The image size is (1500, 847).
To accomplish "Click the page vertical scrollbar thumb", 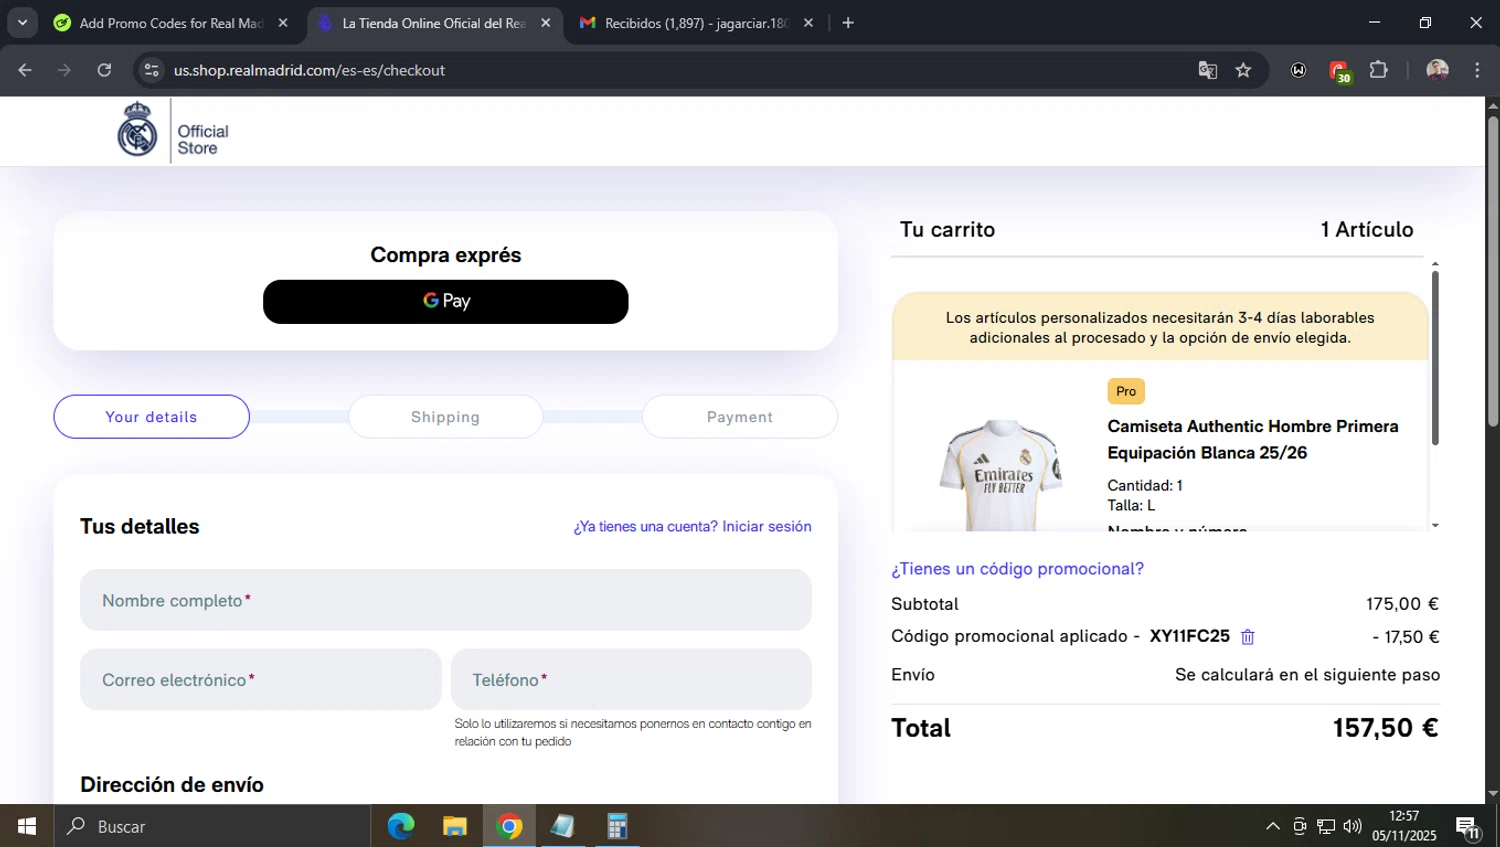I will [x=1492, y=270].
